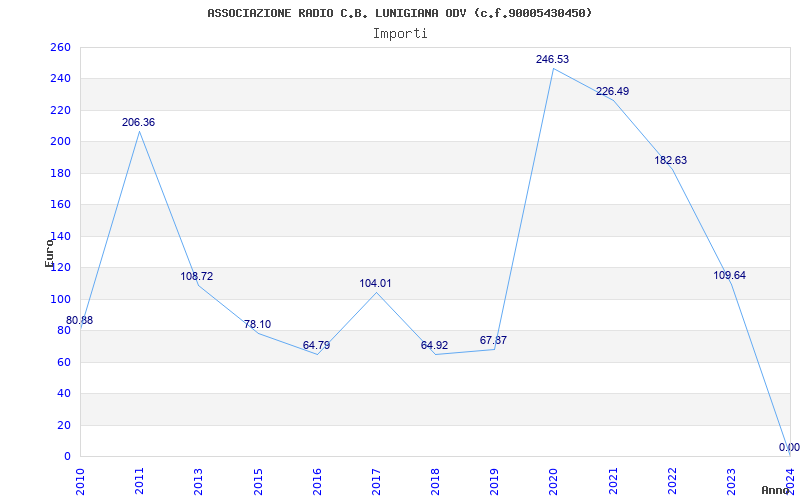The width and height of the screenshot is (800, 500).
Task: Select data label 226.49
Action: [613, 92]
